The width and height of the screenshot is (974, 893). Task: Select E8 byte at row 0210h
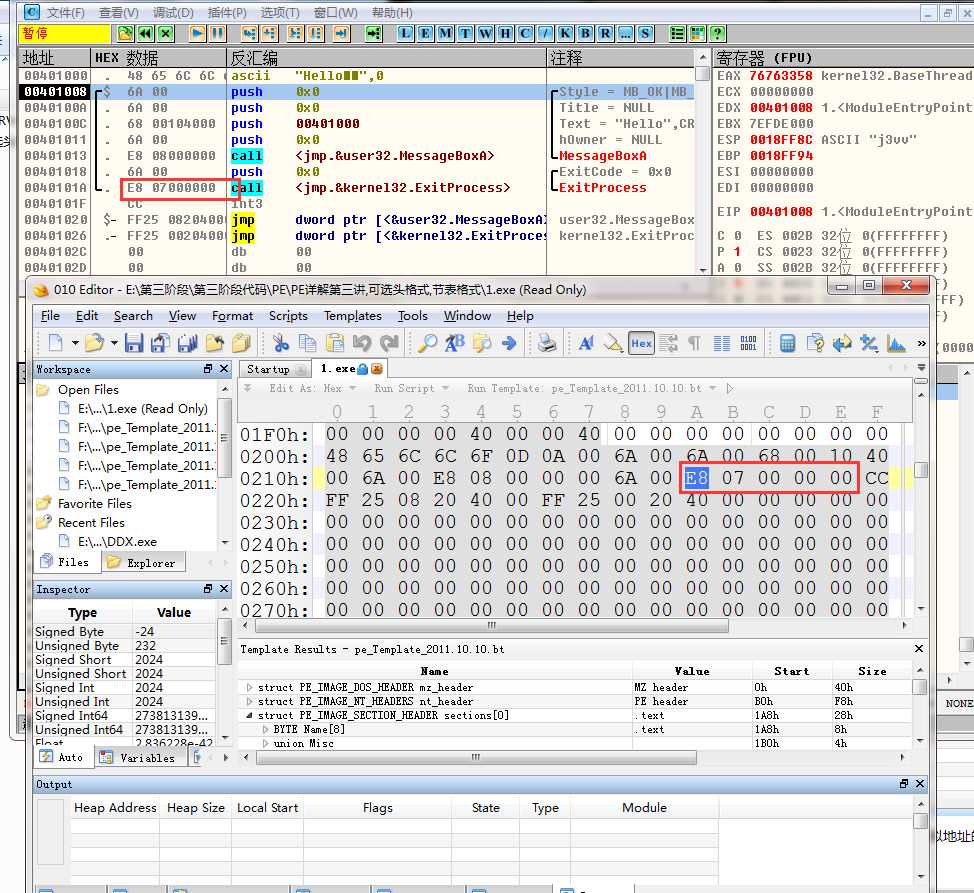(696, 478)
